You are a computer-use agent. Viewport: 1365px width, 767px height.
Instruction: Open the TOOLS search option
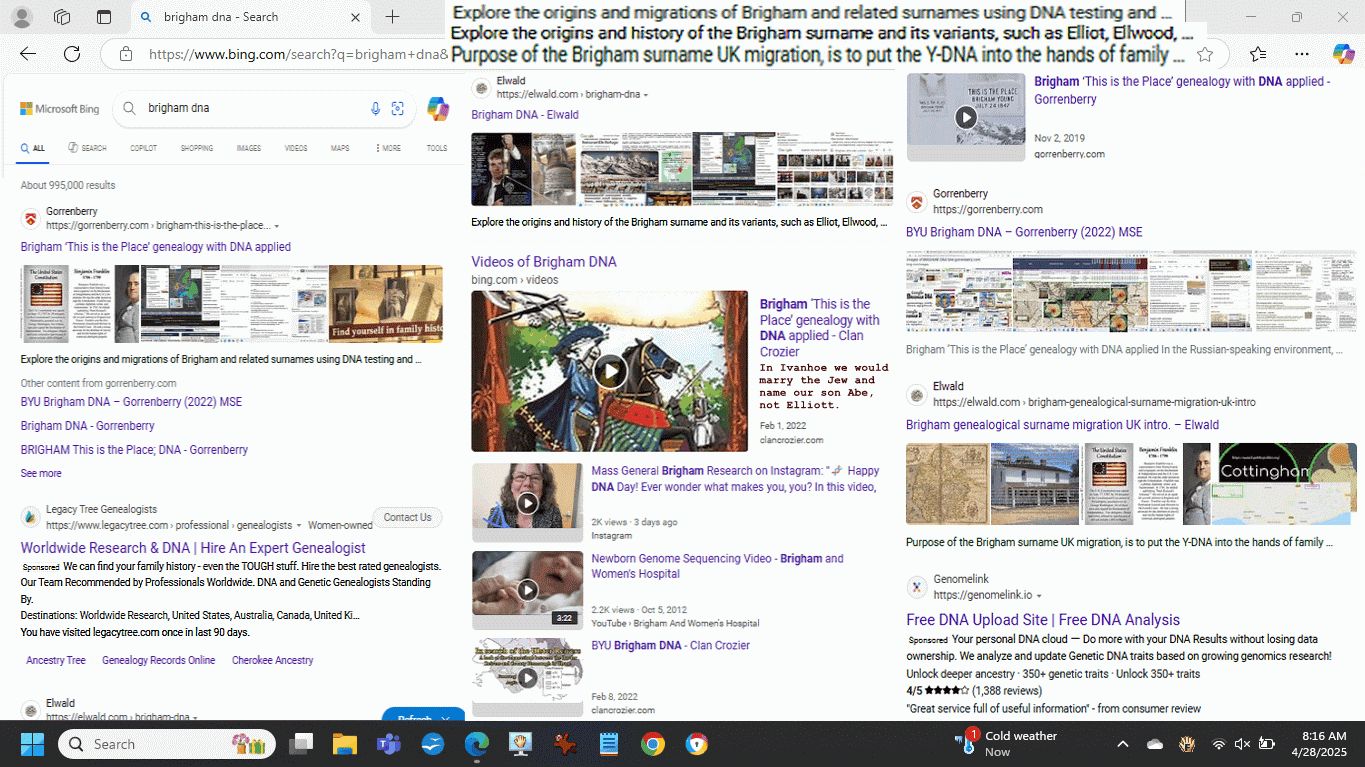[437, 148]
